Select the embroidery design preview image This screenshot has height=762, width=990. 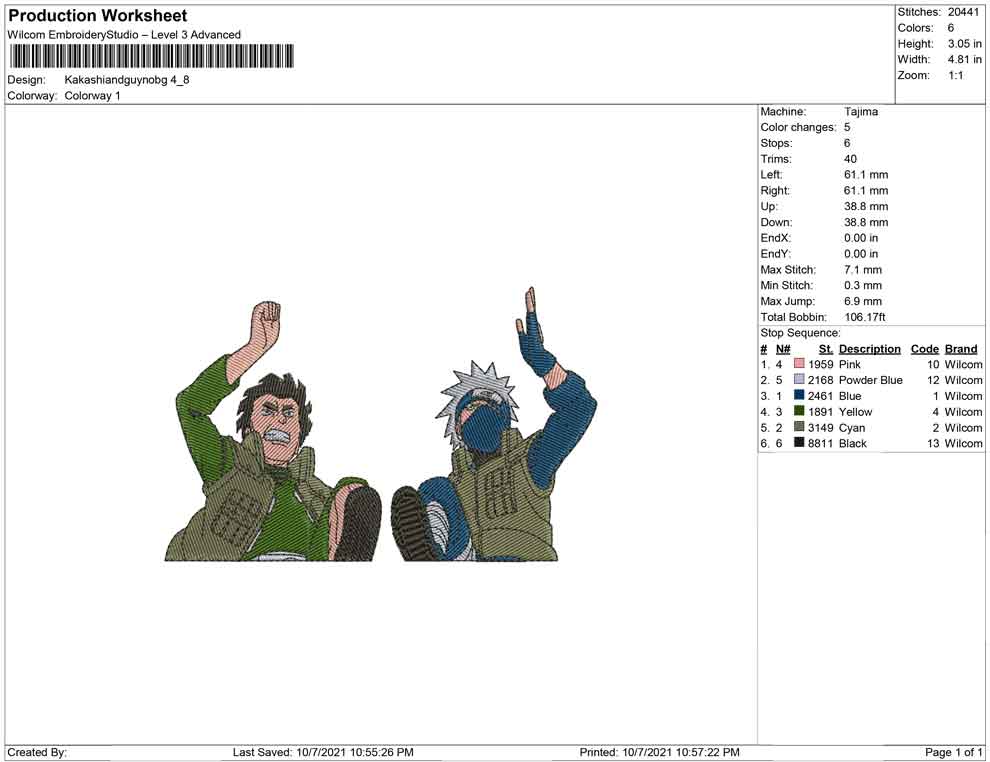tap(380, 424)
